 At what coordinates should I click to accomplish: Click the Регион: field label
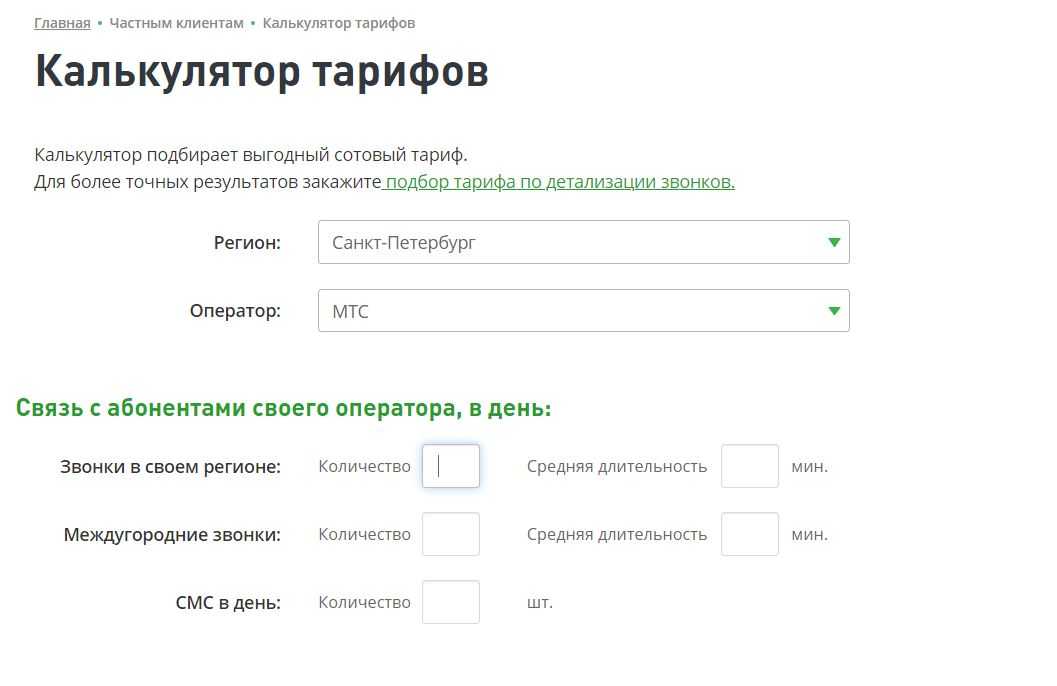247,243
